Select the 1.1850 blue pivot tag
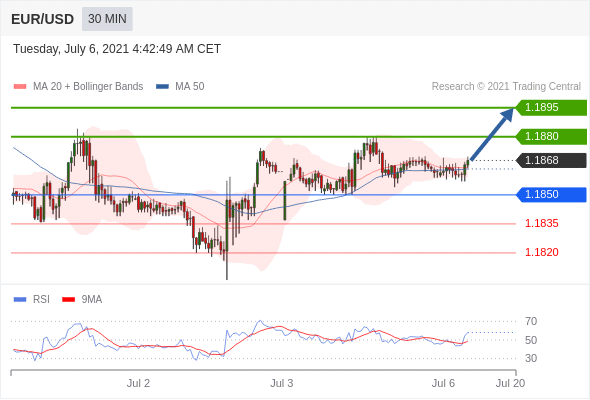590x400 pixels. 551,195
